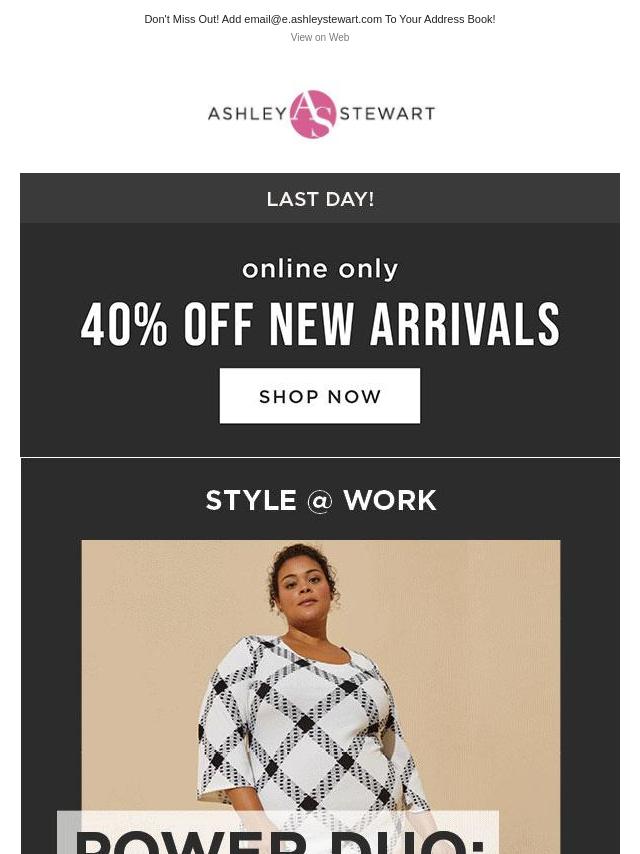
Task: Click the ASHLEY wordmark in logo
Action: (247, 114)
